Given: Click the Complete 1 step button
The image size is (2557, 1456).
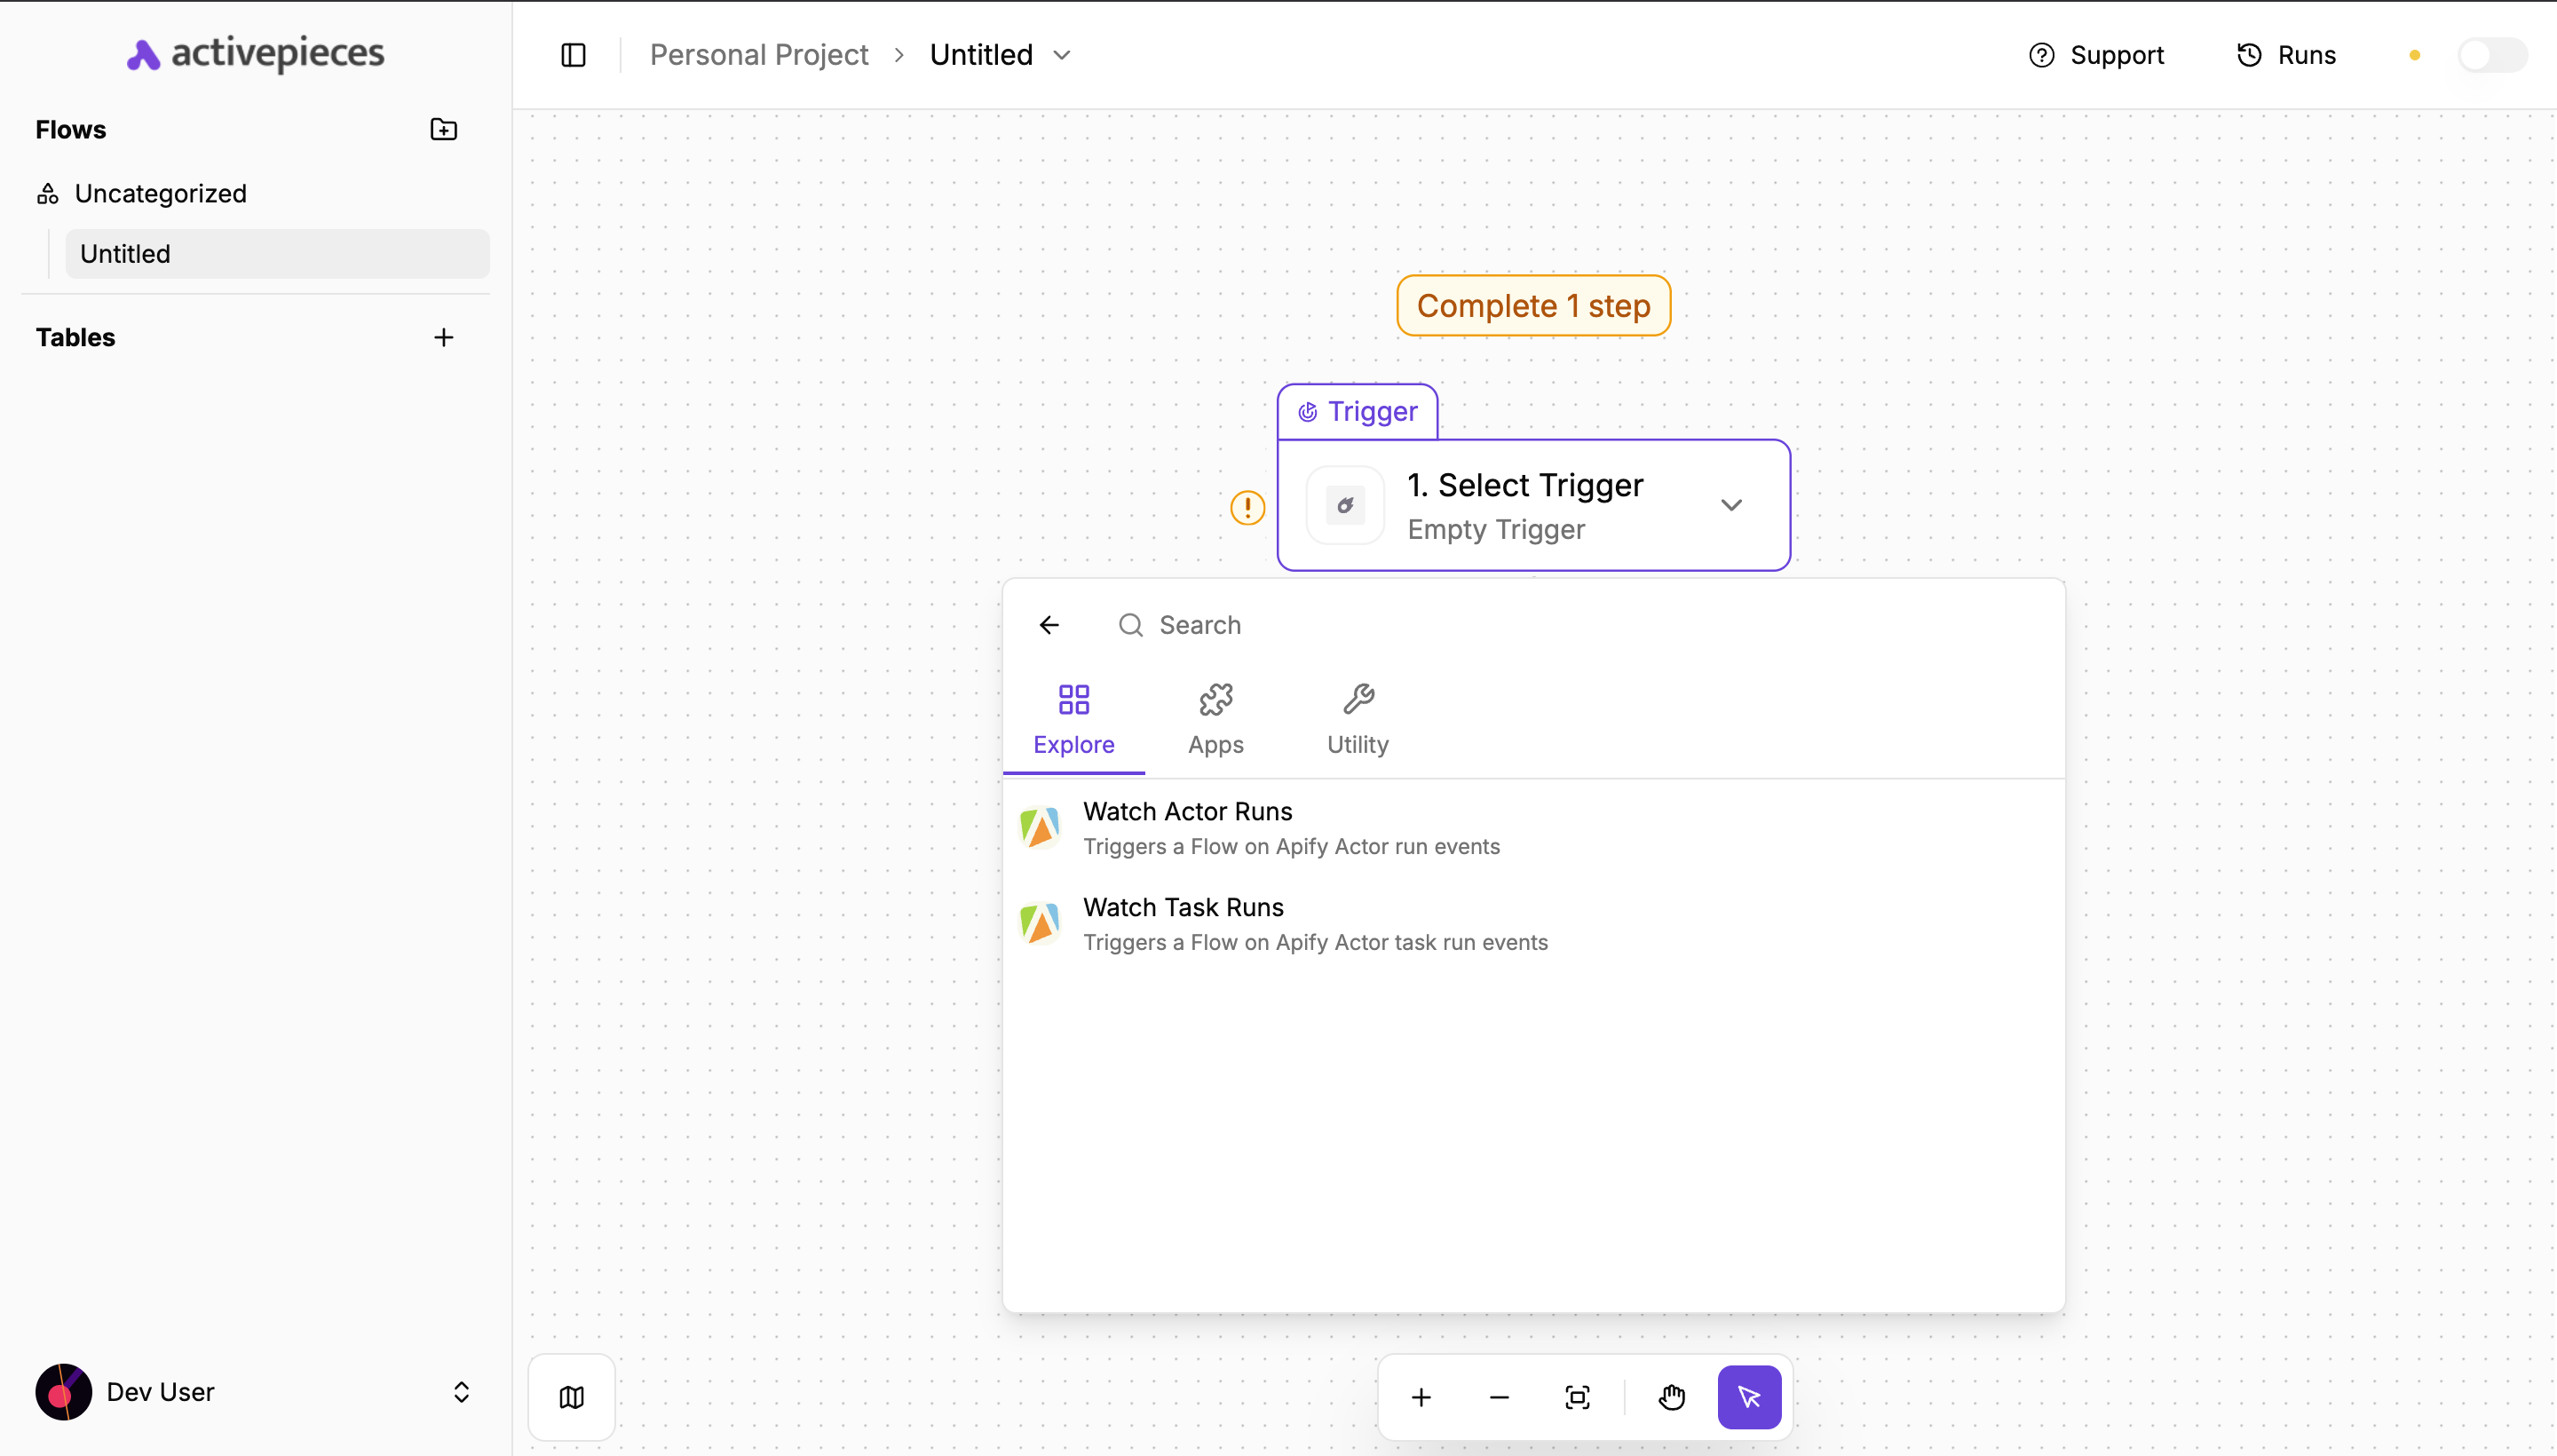Looking at the screenshot, I should coord(1532,305).
